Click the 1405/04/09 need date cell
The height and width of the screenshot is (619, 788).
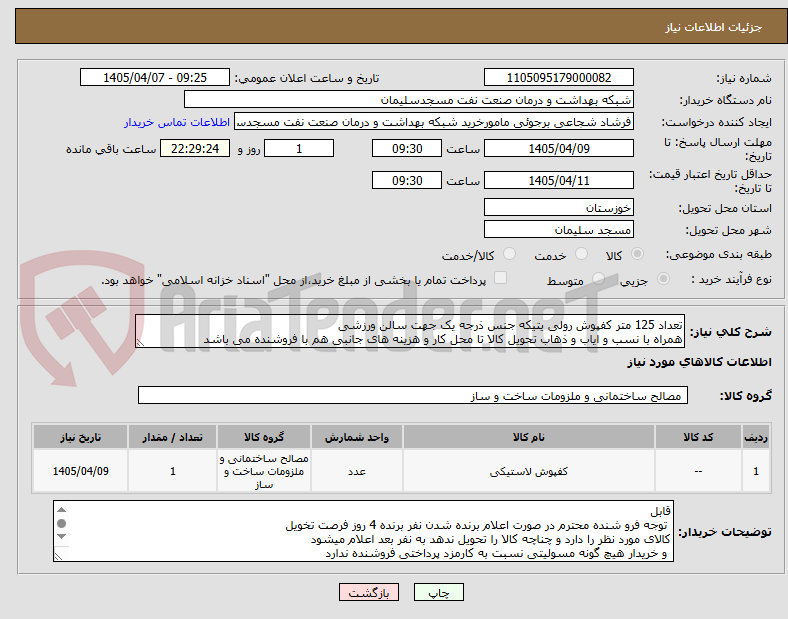80,471
